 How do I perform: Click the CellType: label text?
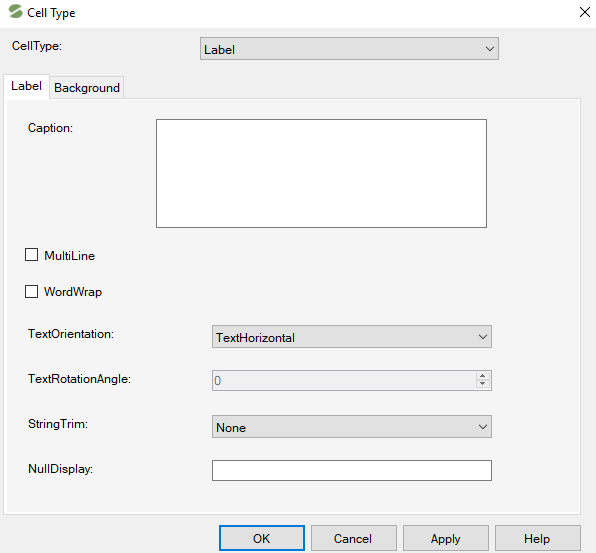pos(37,46)
